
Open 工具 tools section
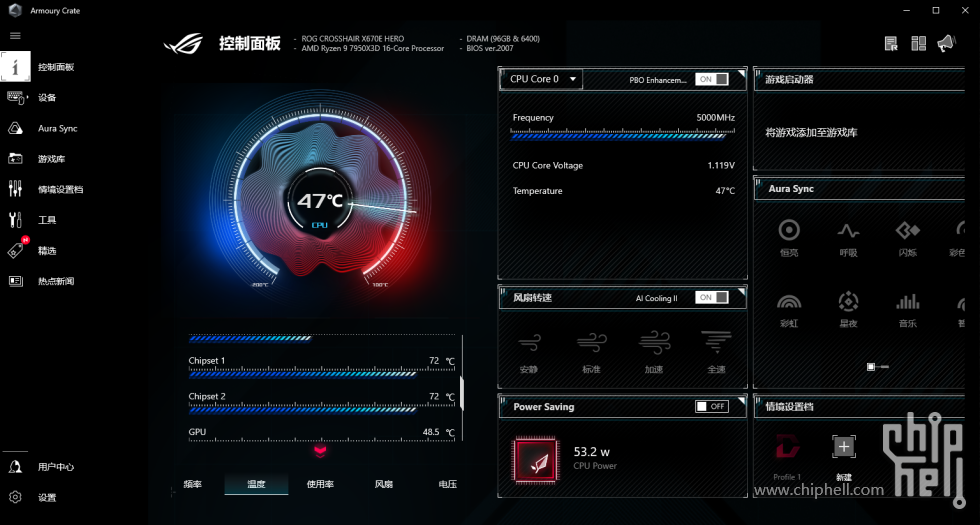[47, 220]
